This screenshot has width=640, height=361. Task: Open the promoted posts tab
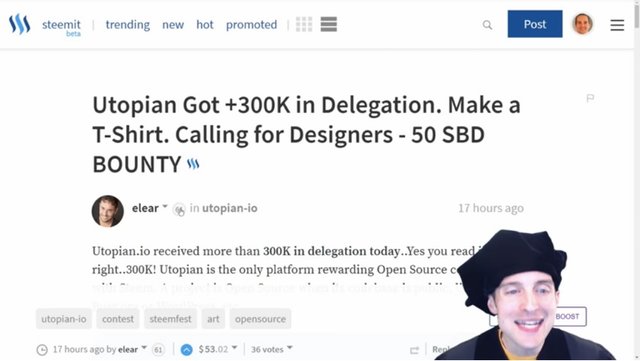(x=251, y=25)
